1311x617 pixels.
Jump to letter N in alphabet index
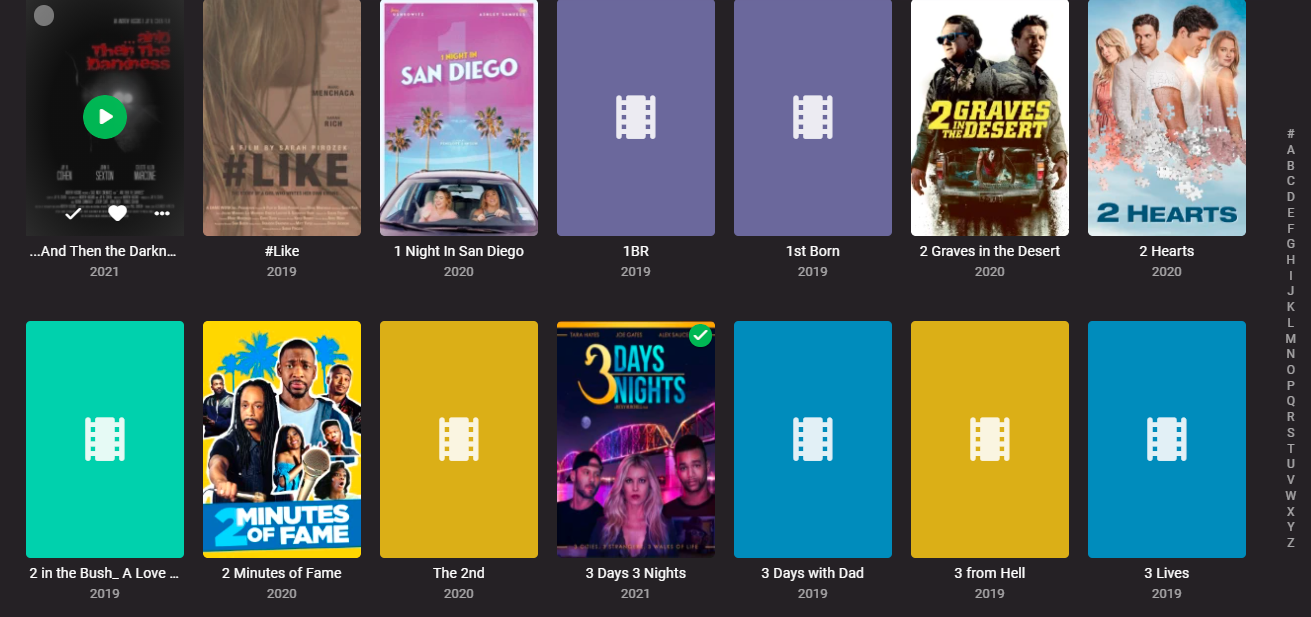click(1291, 354)
